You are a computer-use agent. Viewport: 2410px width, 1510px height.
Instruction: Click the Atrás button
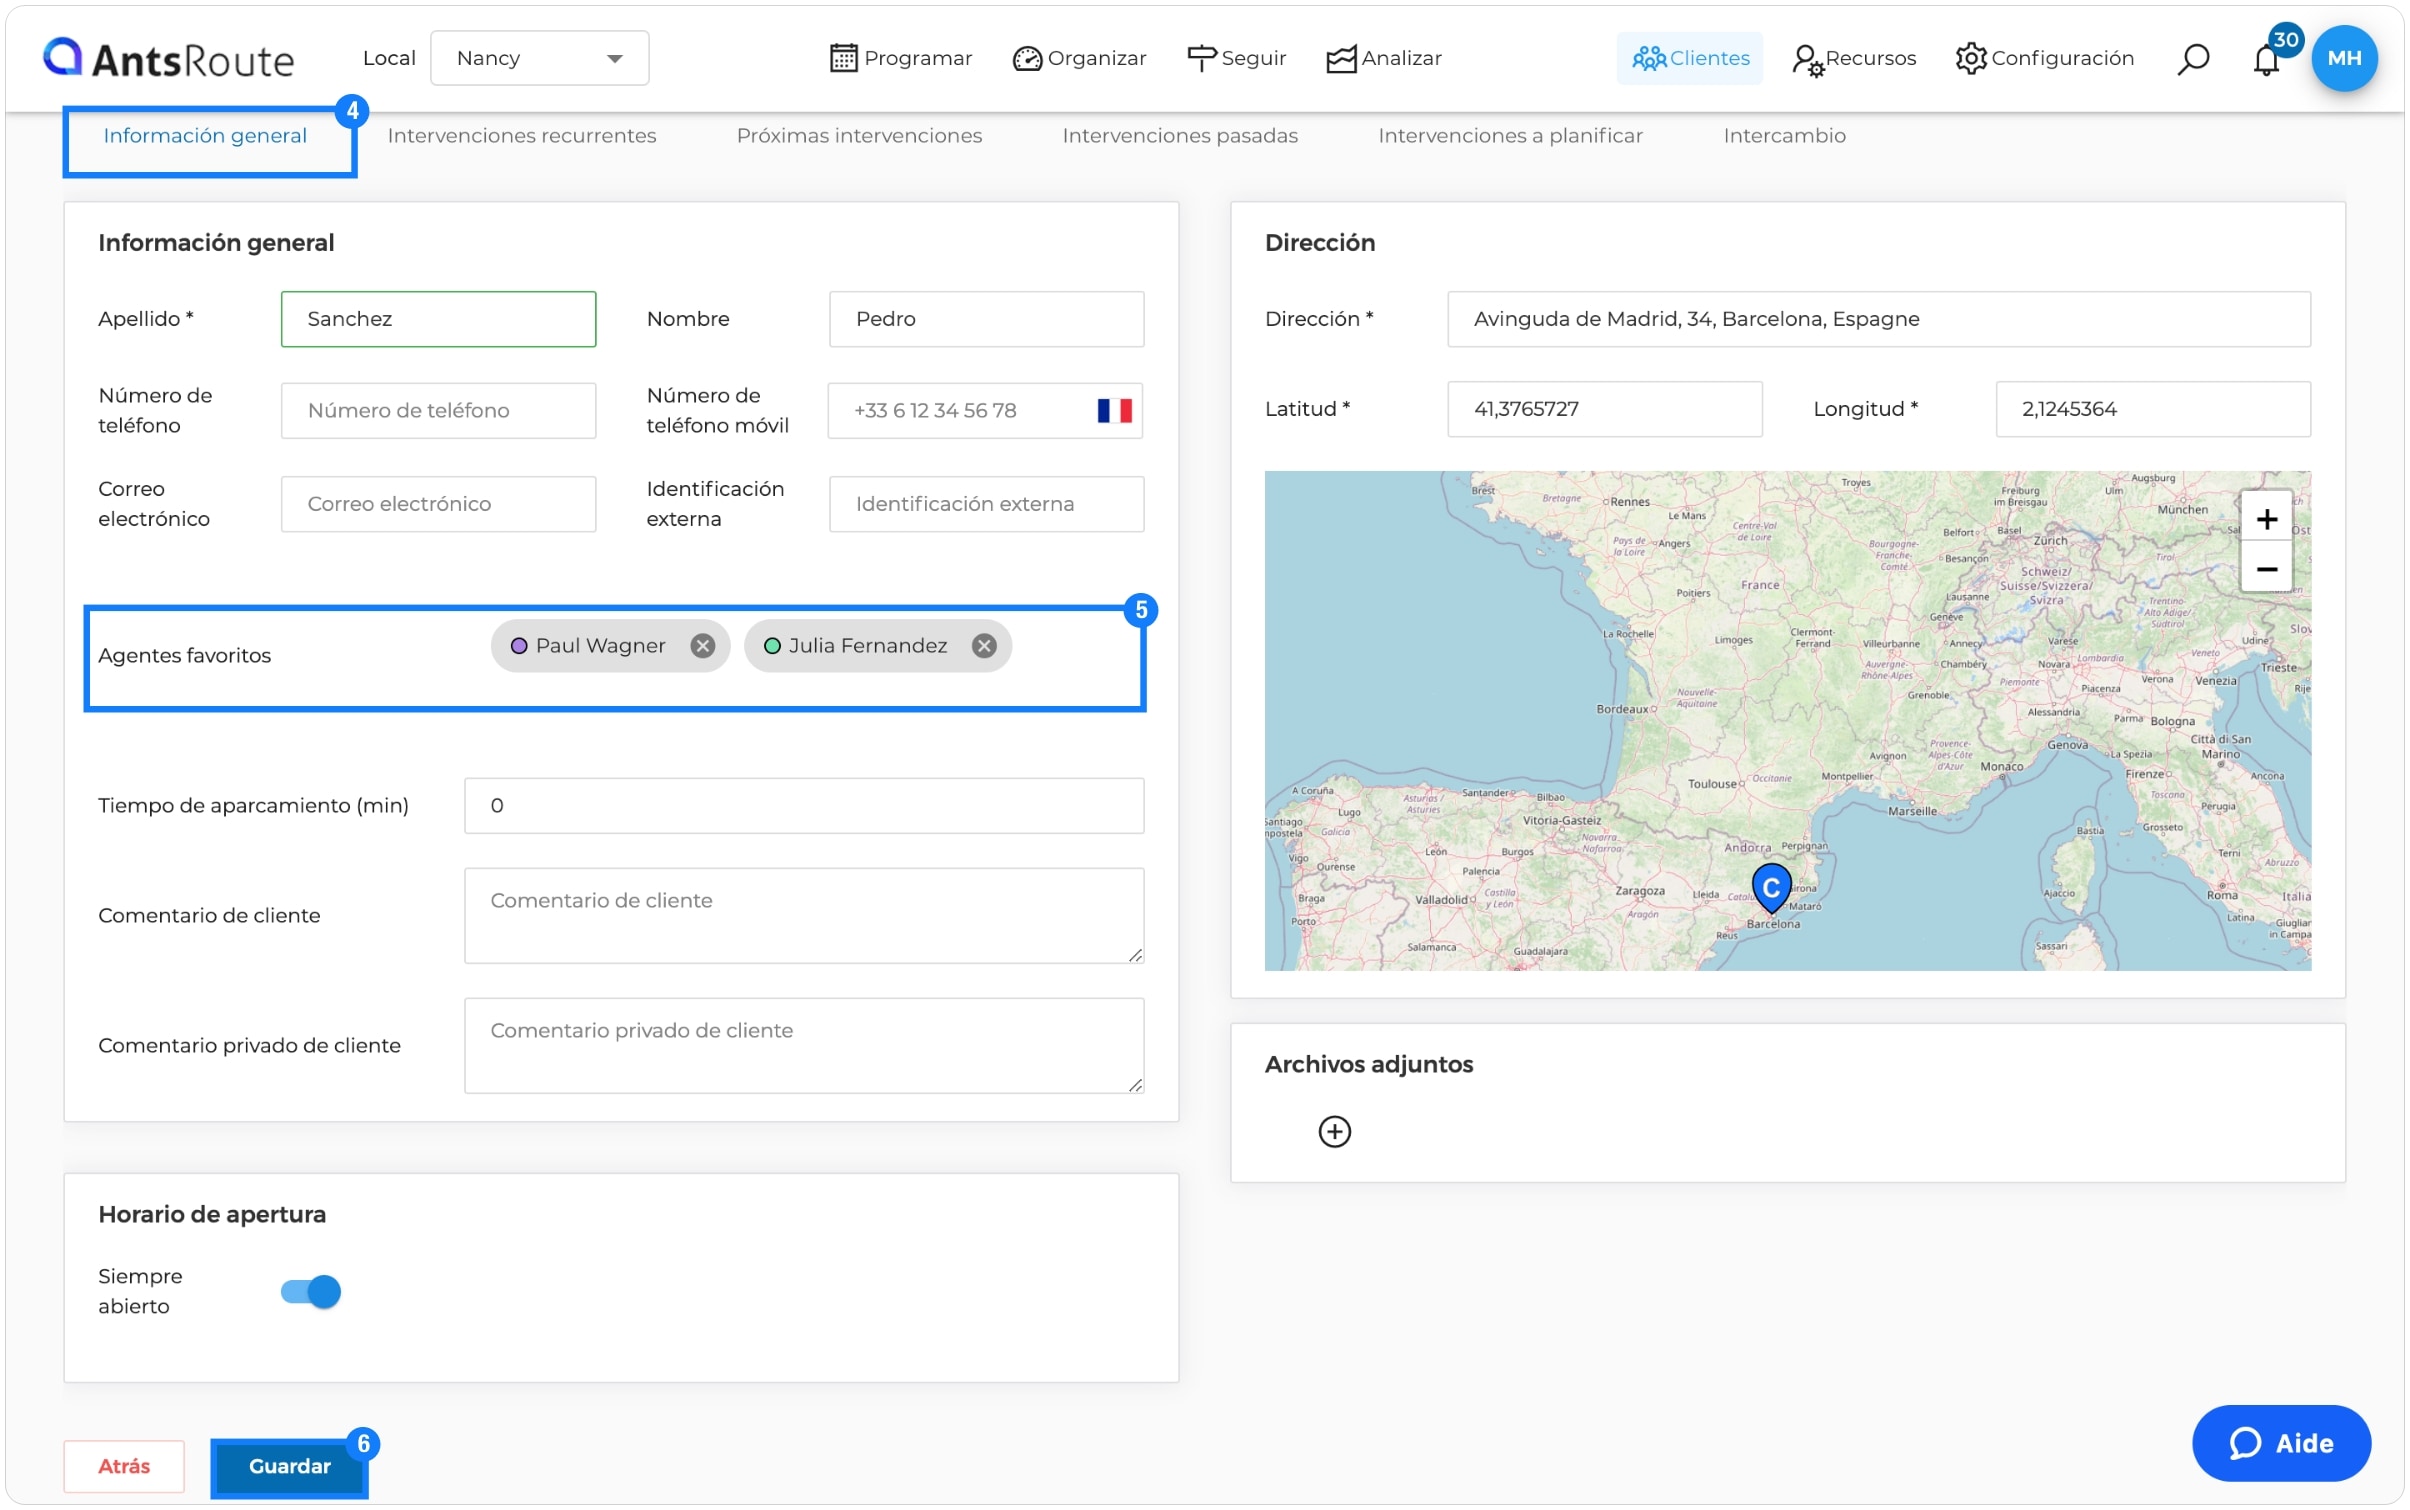point(124,1466)
